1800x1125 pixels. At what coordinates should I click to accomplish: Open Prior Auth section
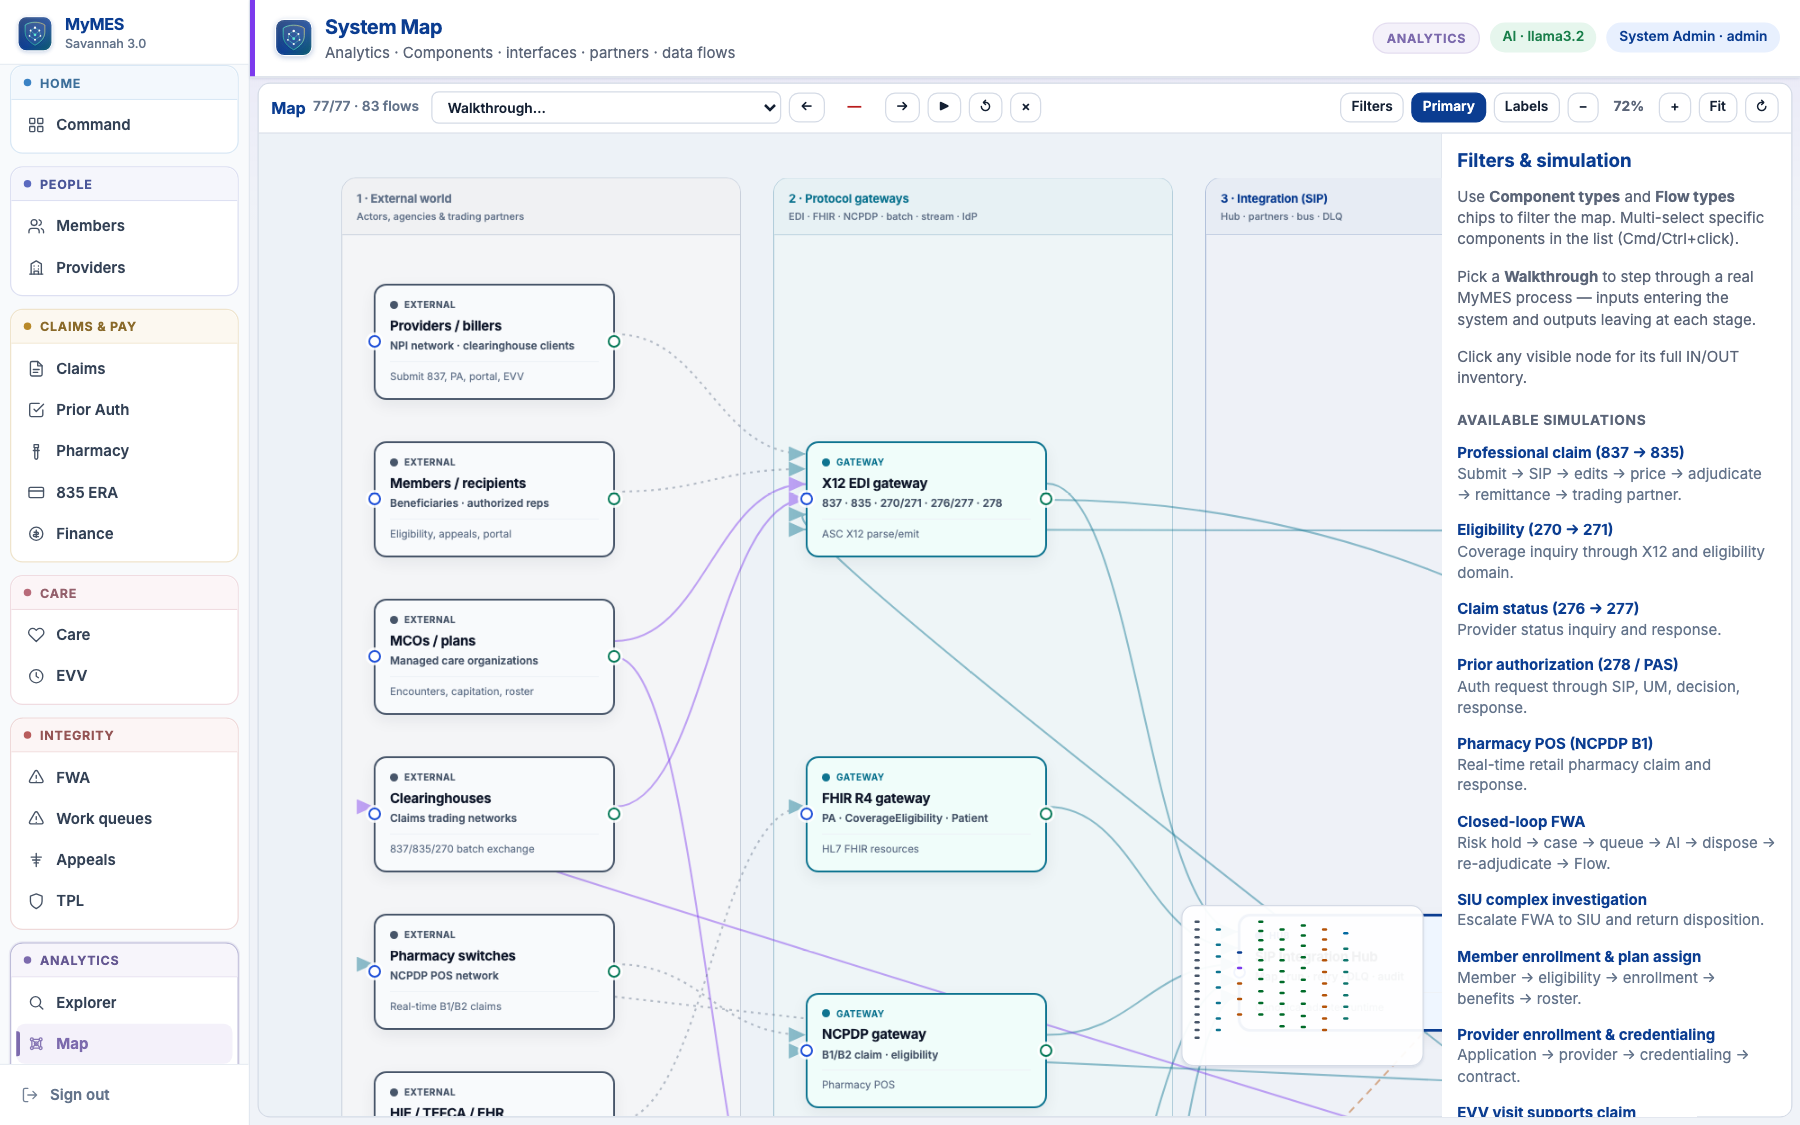pyautogui.click(x=124, y=410)
